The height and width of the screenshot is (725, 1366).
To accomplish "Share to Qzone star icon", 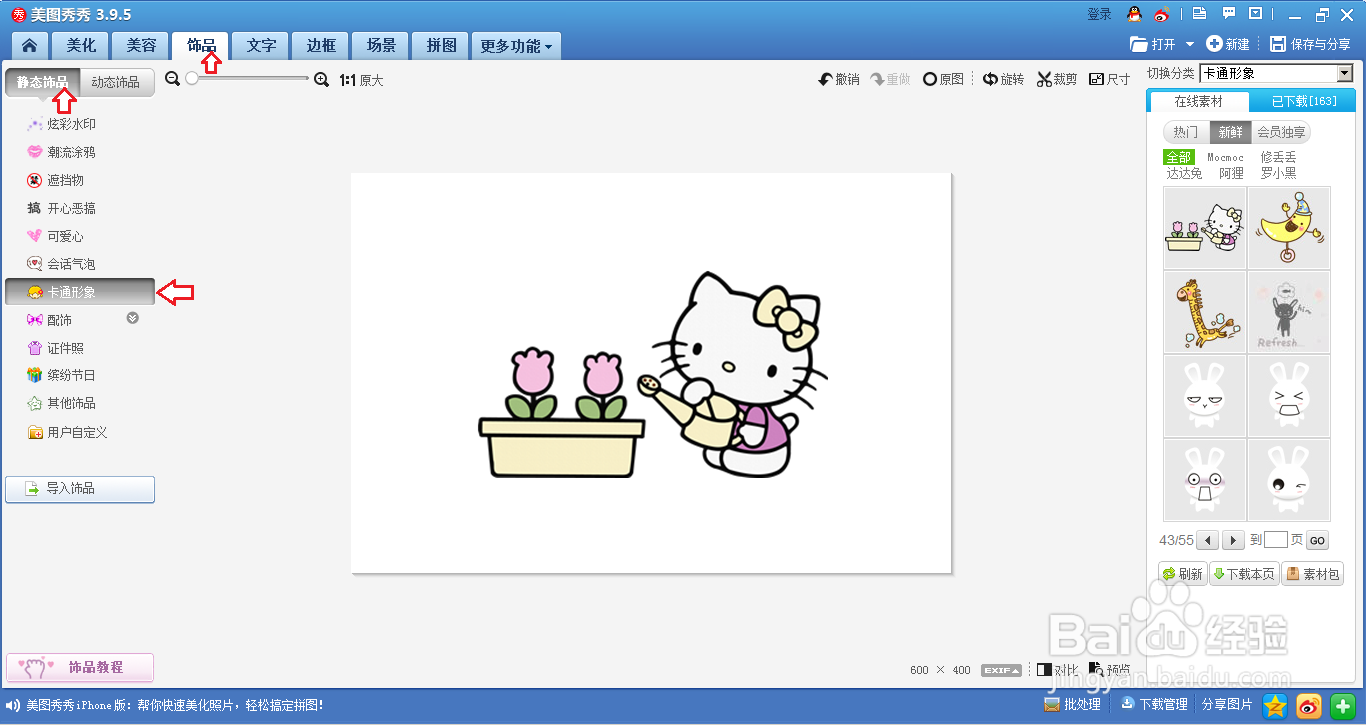I will (1275, 705).
